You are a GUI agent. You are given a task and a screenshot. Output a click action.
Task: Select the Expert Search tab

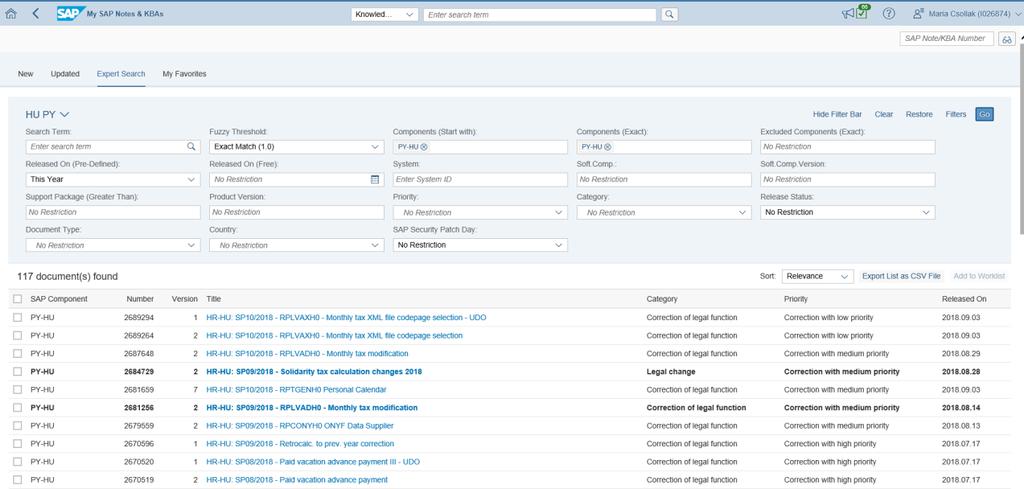pyautogui.click(x=121, y=74)
